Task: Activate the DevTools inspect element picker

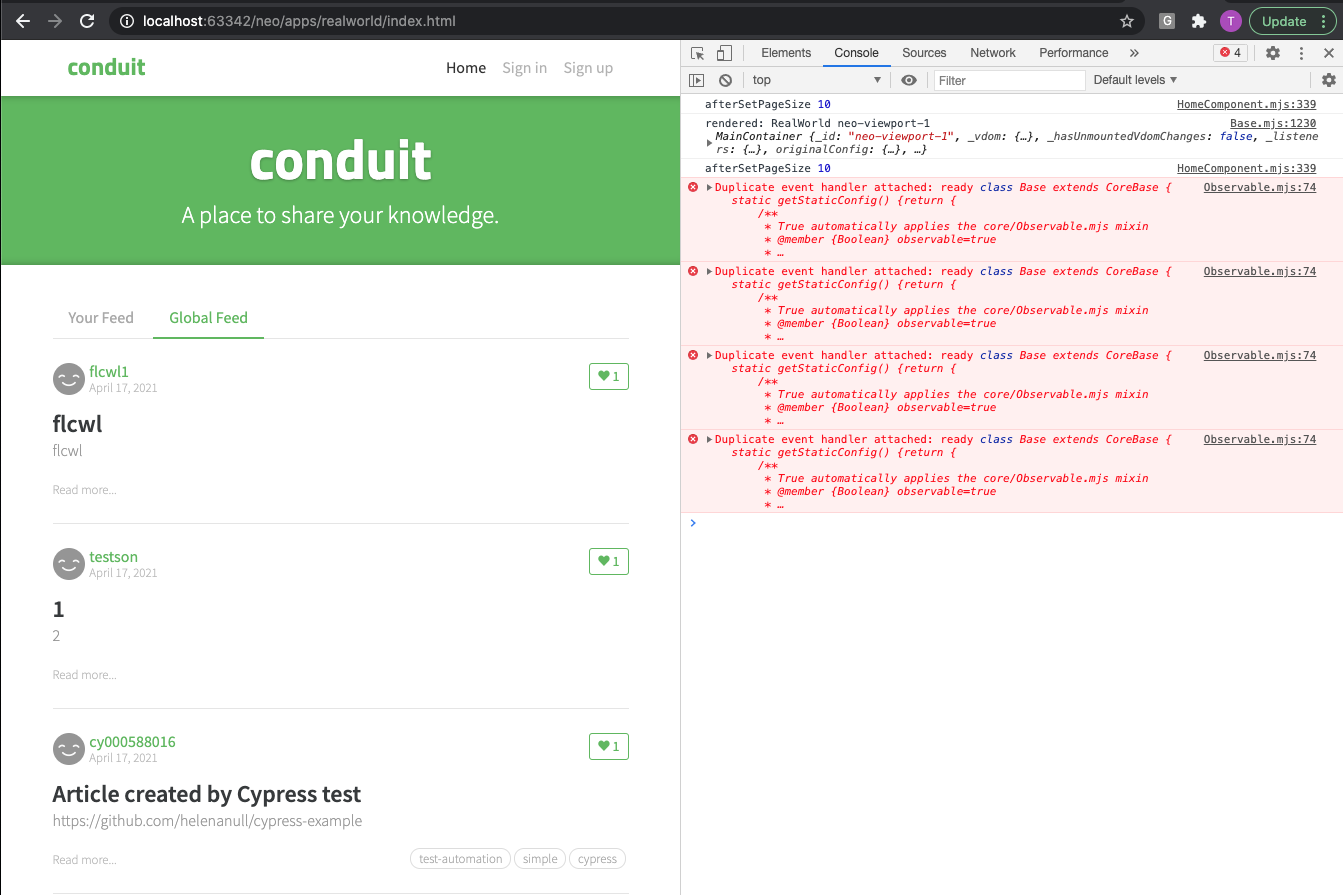Action: tap(698, 53)
